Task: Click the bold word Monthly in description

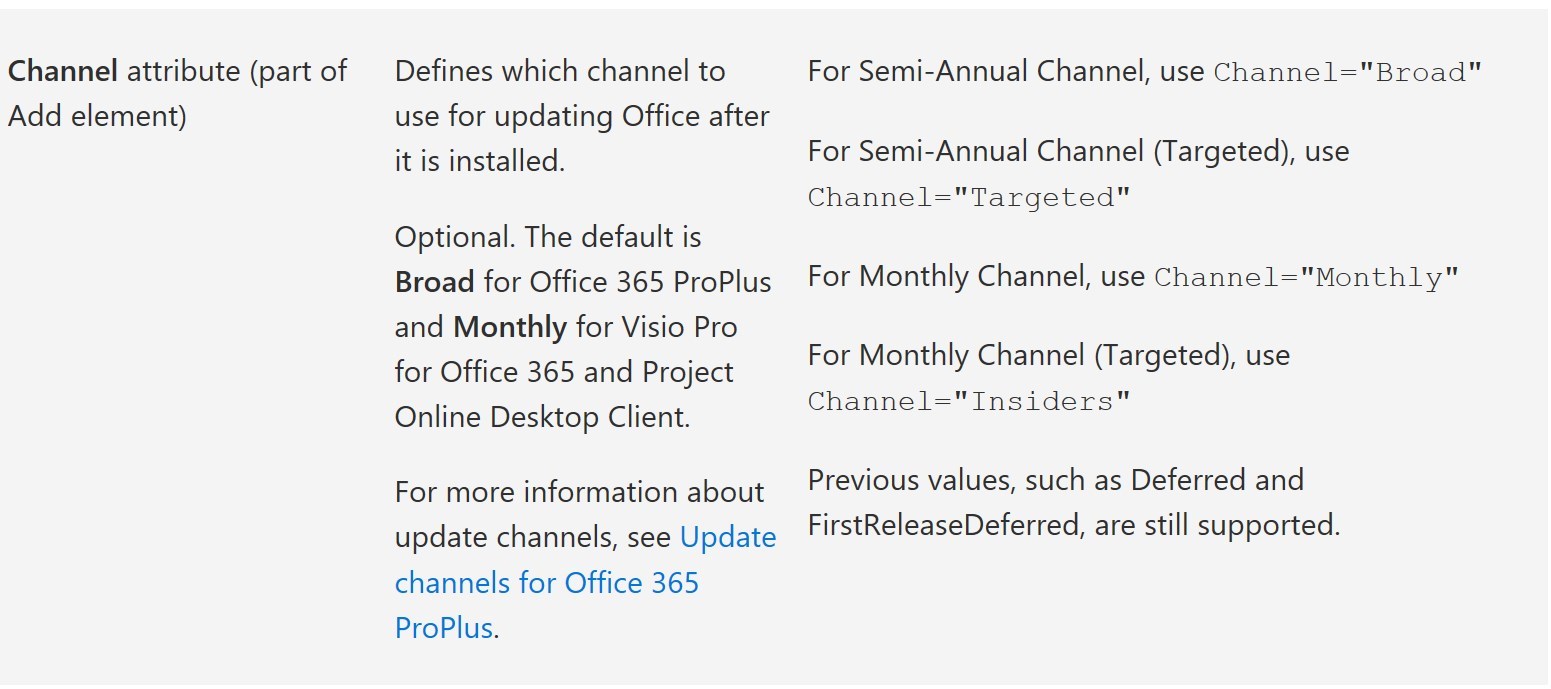Action: click(510, 327)
